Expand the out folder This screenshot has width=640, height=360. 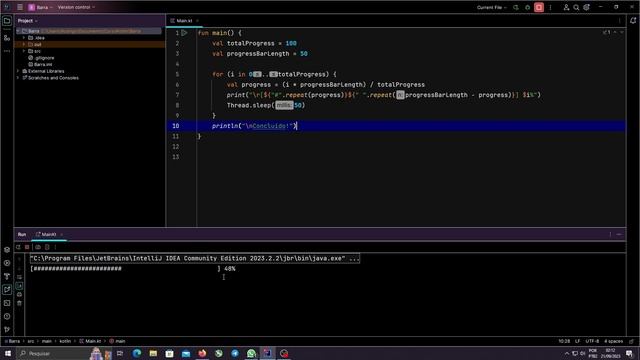(24, 44)
